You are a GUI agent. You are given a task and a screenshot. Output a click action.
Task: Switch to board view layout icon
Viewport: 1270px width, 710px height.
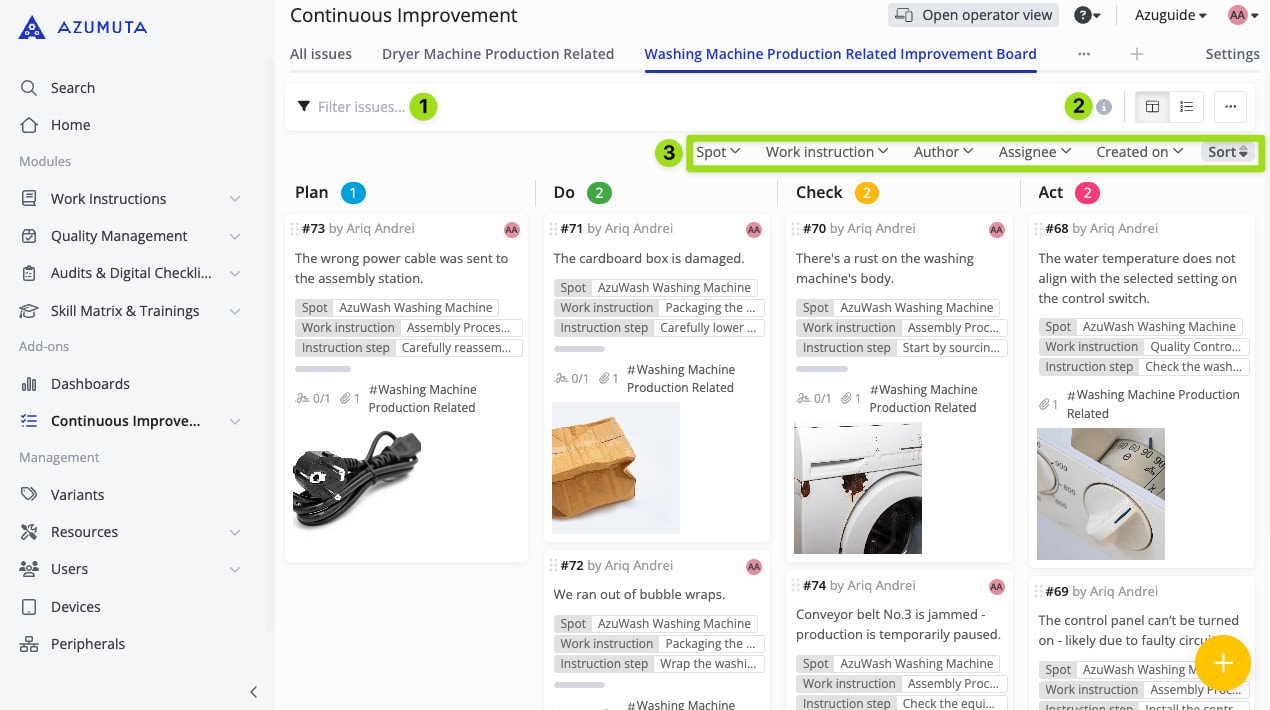(1152, 107)
